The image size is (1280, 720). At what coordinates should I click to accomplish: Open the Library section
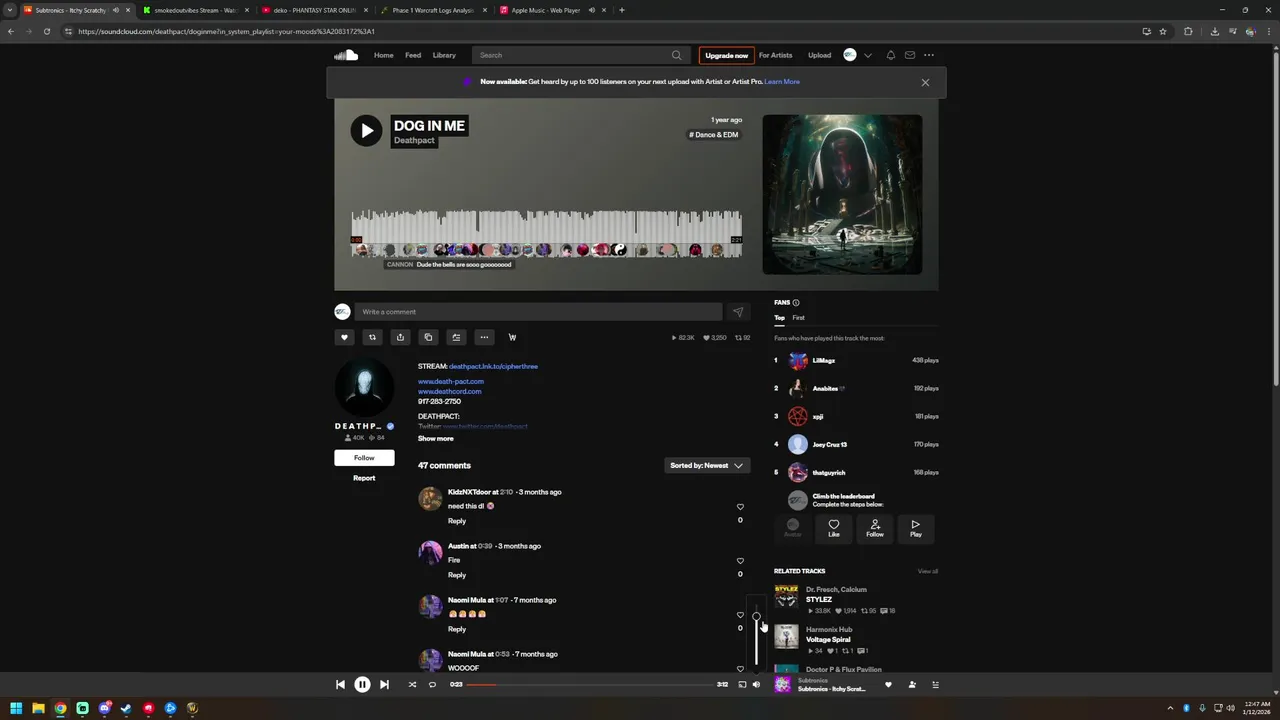point(444,55)
